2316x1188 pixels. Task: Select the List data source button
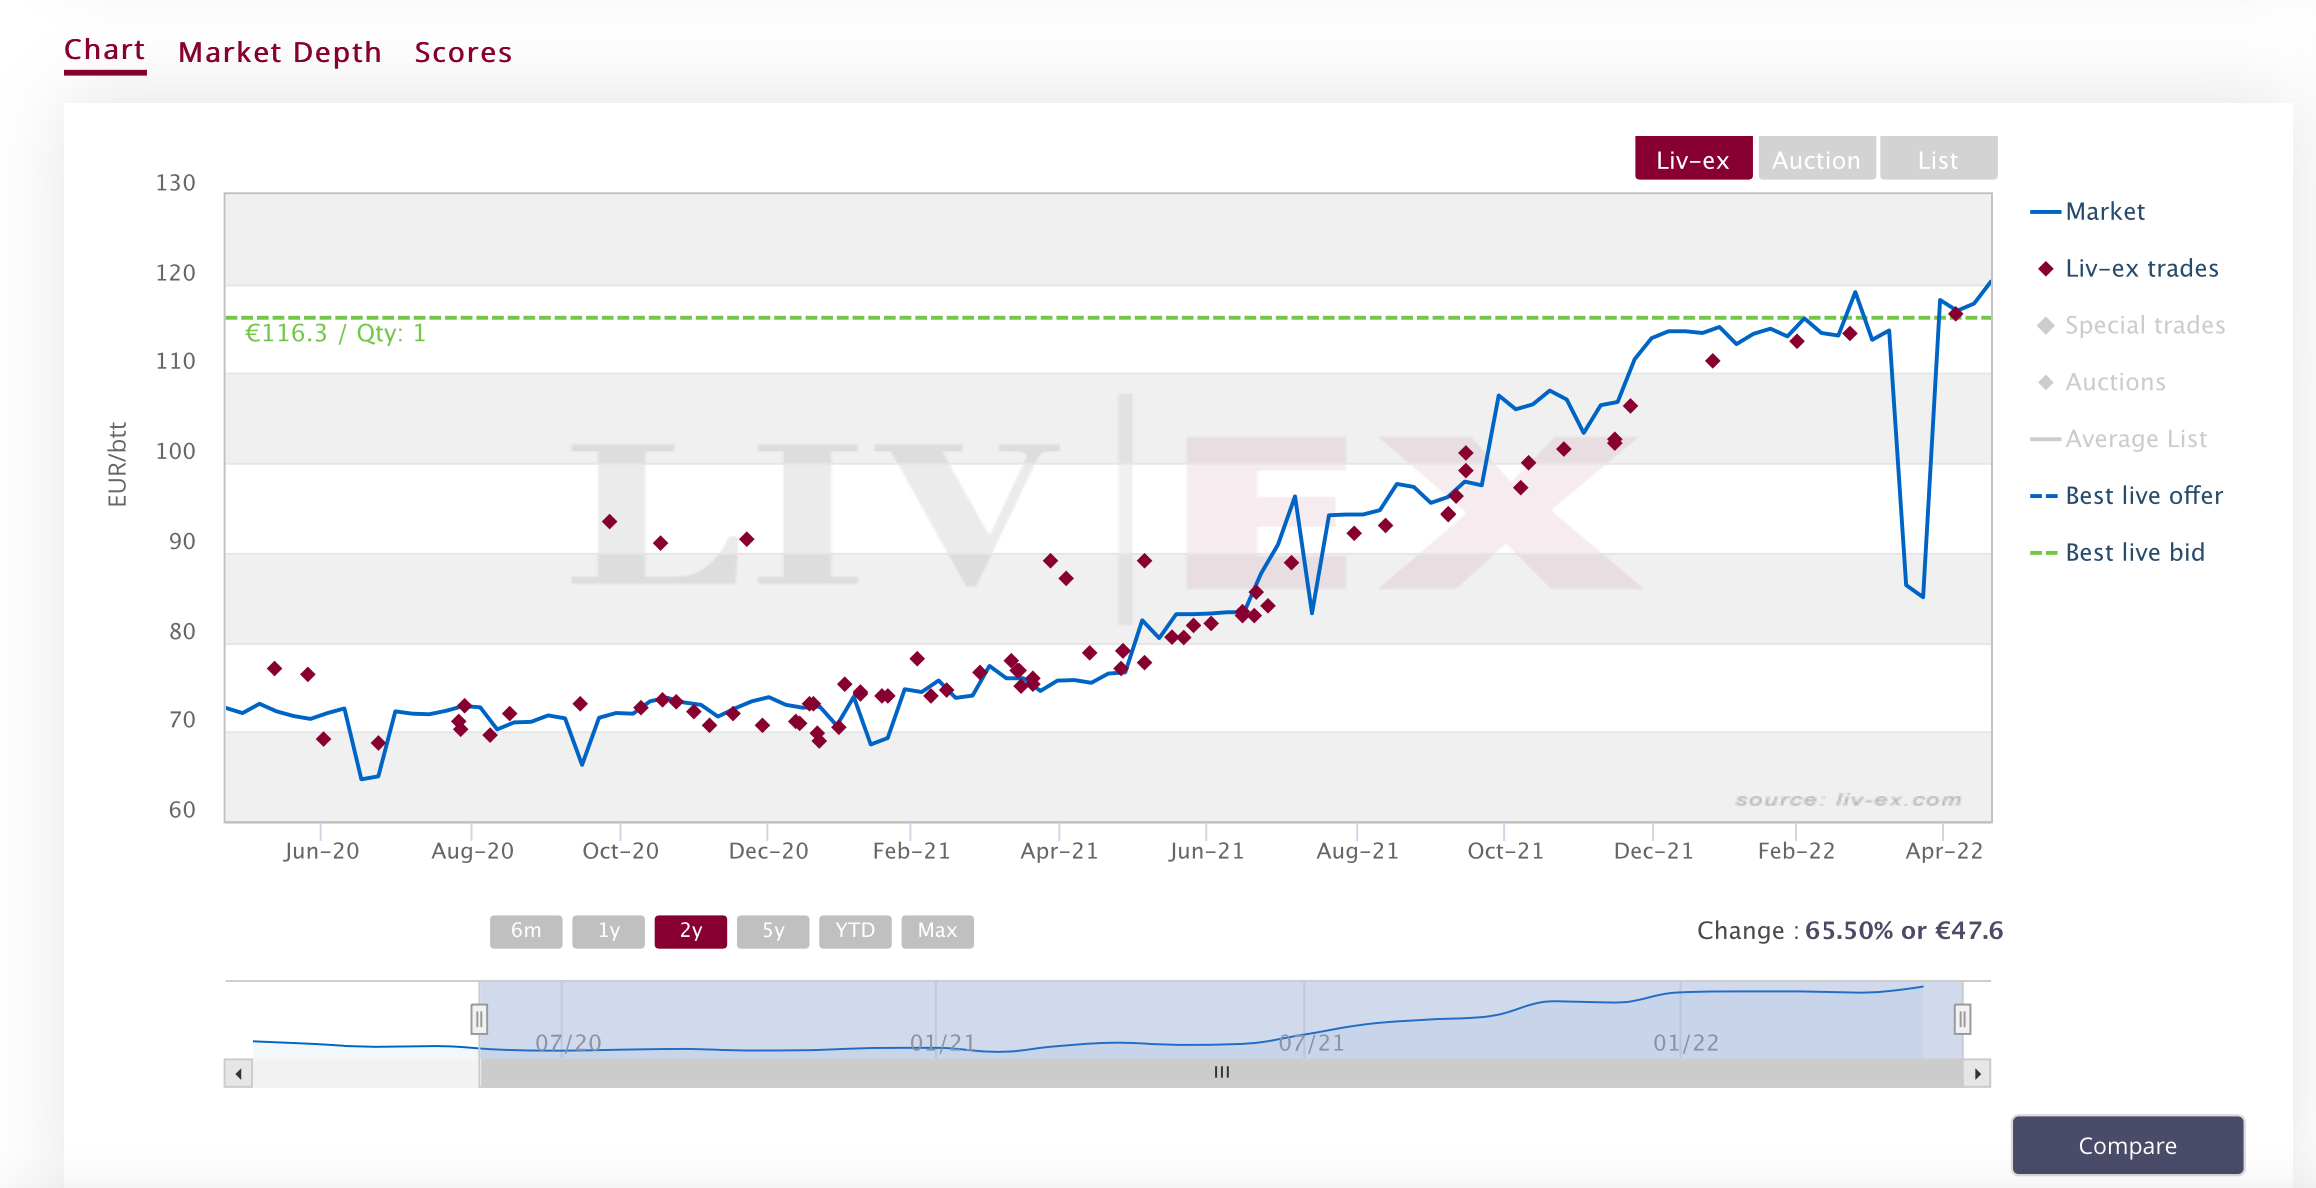point(1938,159)
